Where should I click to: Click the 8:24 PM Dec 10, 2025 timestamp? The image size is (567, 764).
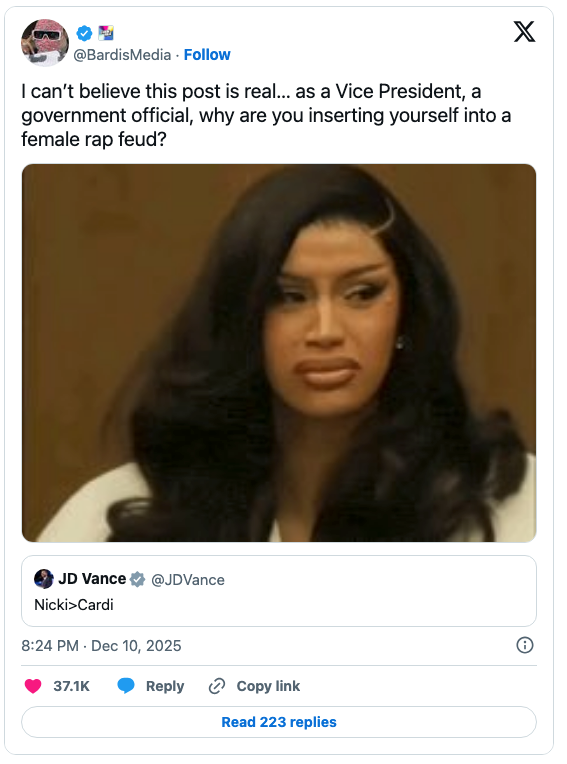coord(101,646)
